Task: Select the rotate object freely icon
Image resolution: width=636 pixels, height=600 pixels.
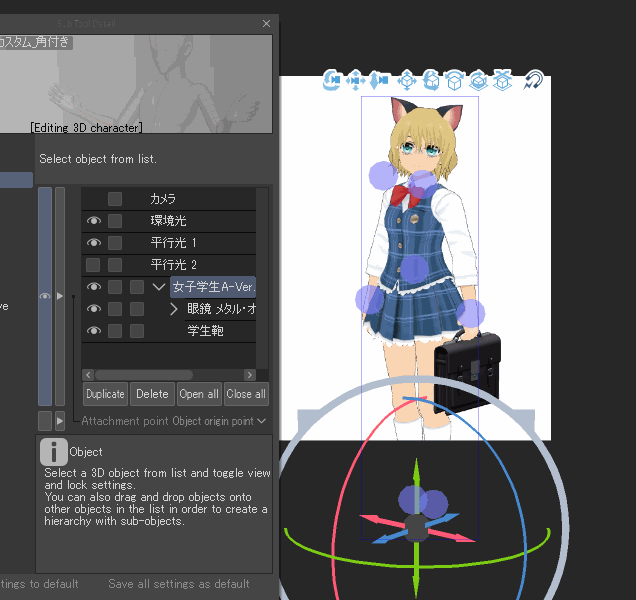Action: coord(431,80)
